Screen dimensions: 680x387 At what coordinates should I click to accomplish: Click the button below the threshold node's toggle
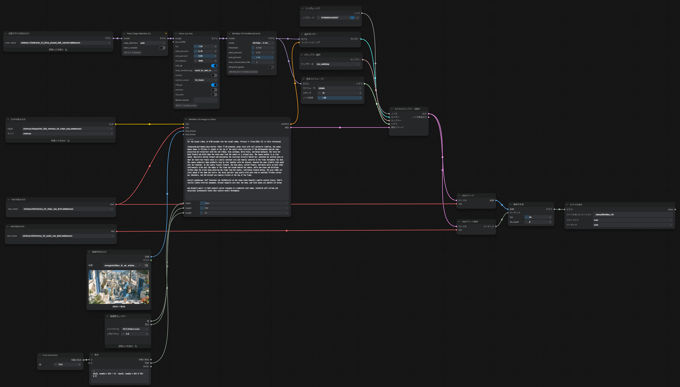click(x=243, y=72)
